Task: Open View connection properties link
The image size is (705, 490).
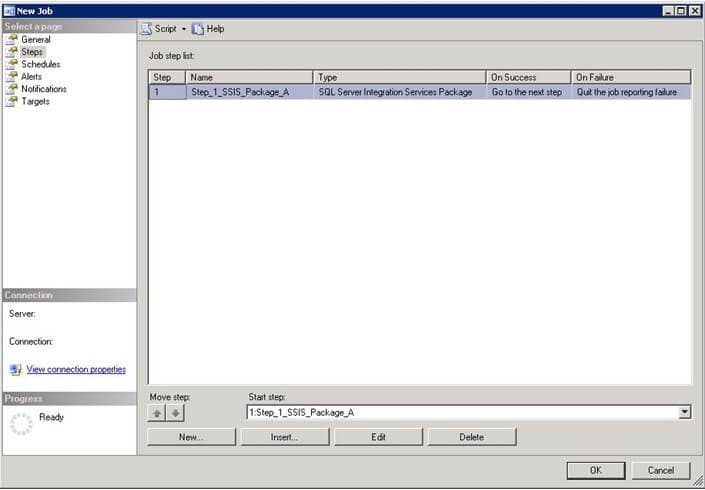Action: pos(76,370)
